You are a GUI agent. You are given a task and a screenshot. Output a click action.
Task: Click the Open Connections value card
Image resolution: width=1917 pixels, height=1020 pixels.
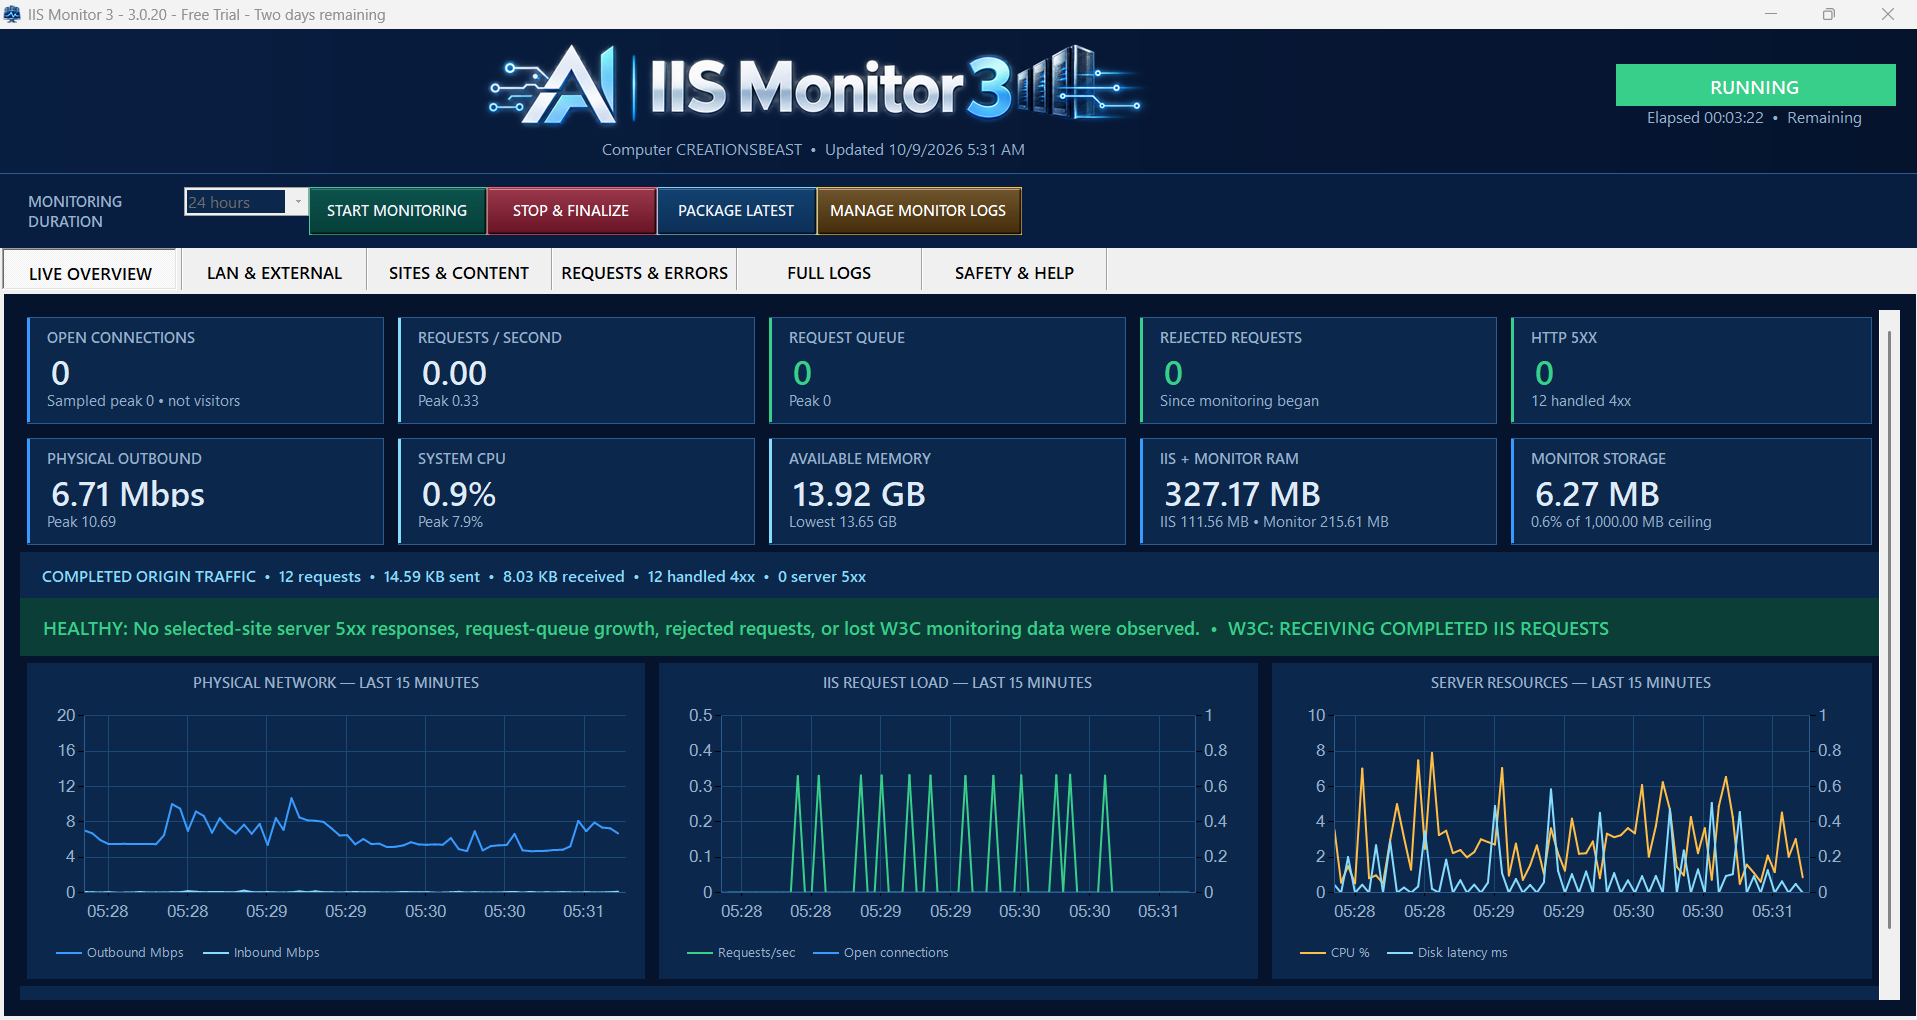(x=205, y=370)
